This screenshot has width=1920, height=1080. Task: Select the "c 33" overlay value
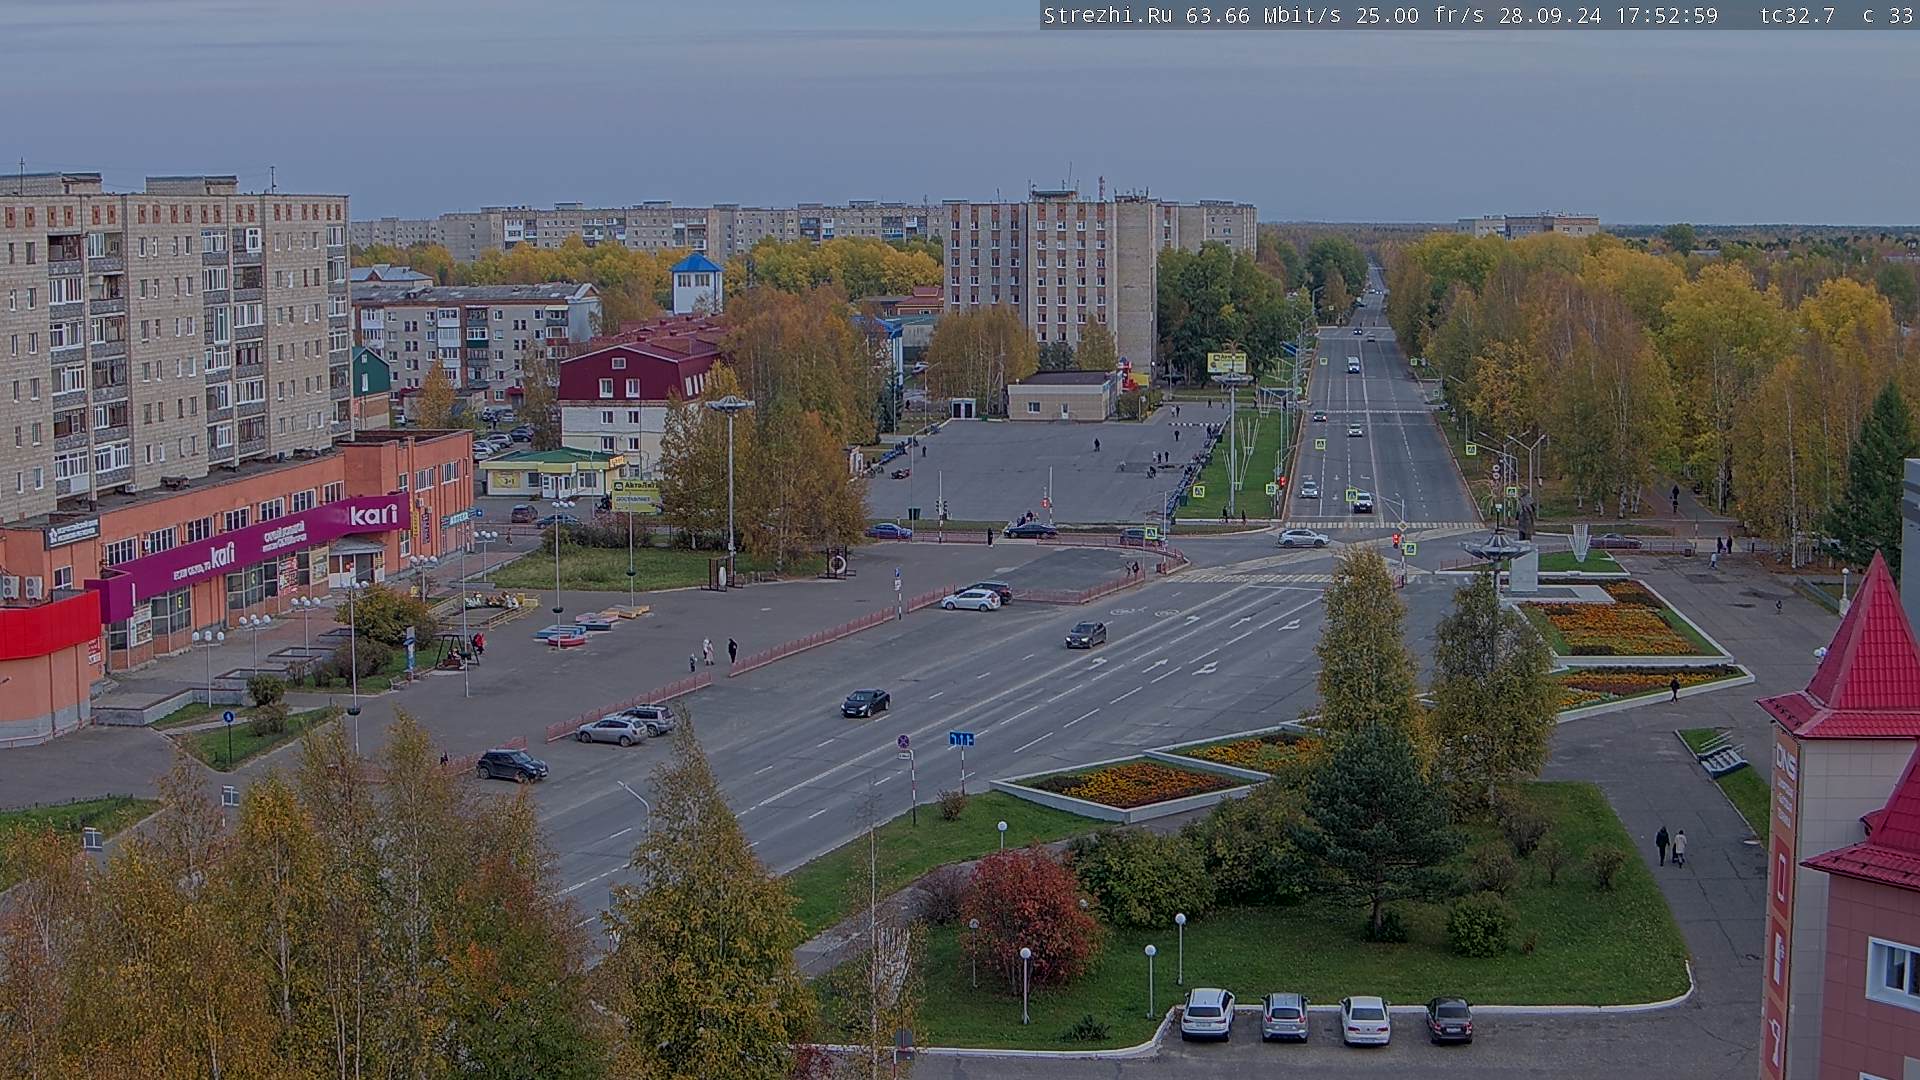[1888, 16]
